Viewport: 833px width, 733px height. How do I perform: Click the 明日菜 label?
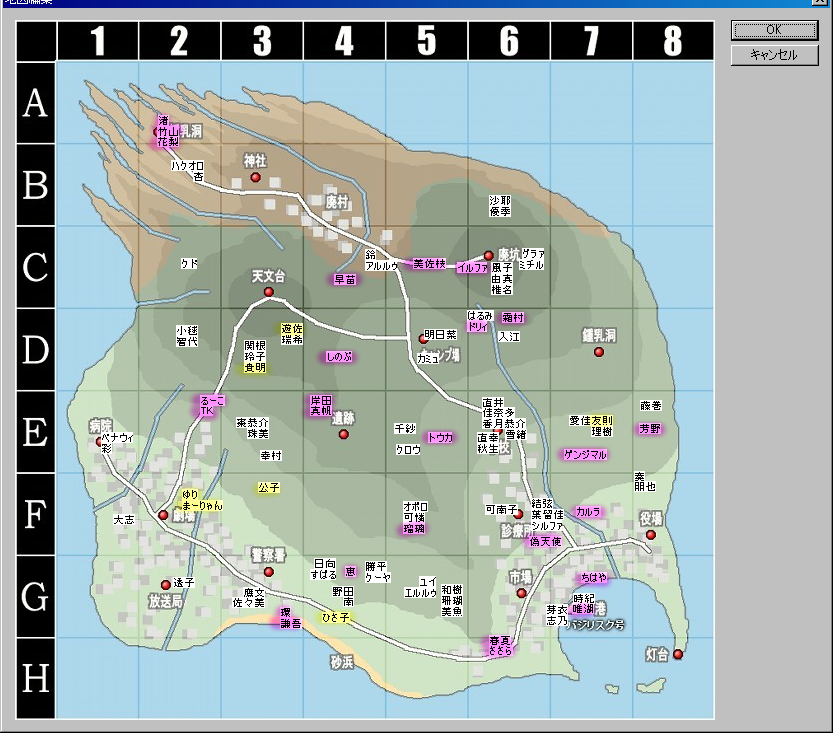441,335
